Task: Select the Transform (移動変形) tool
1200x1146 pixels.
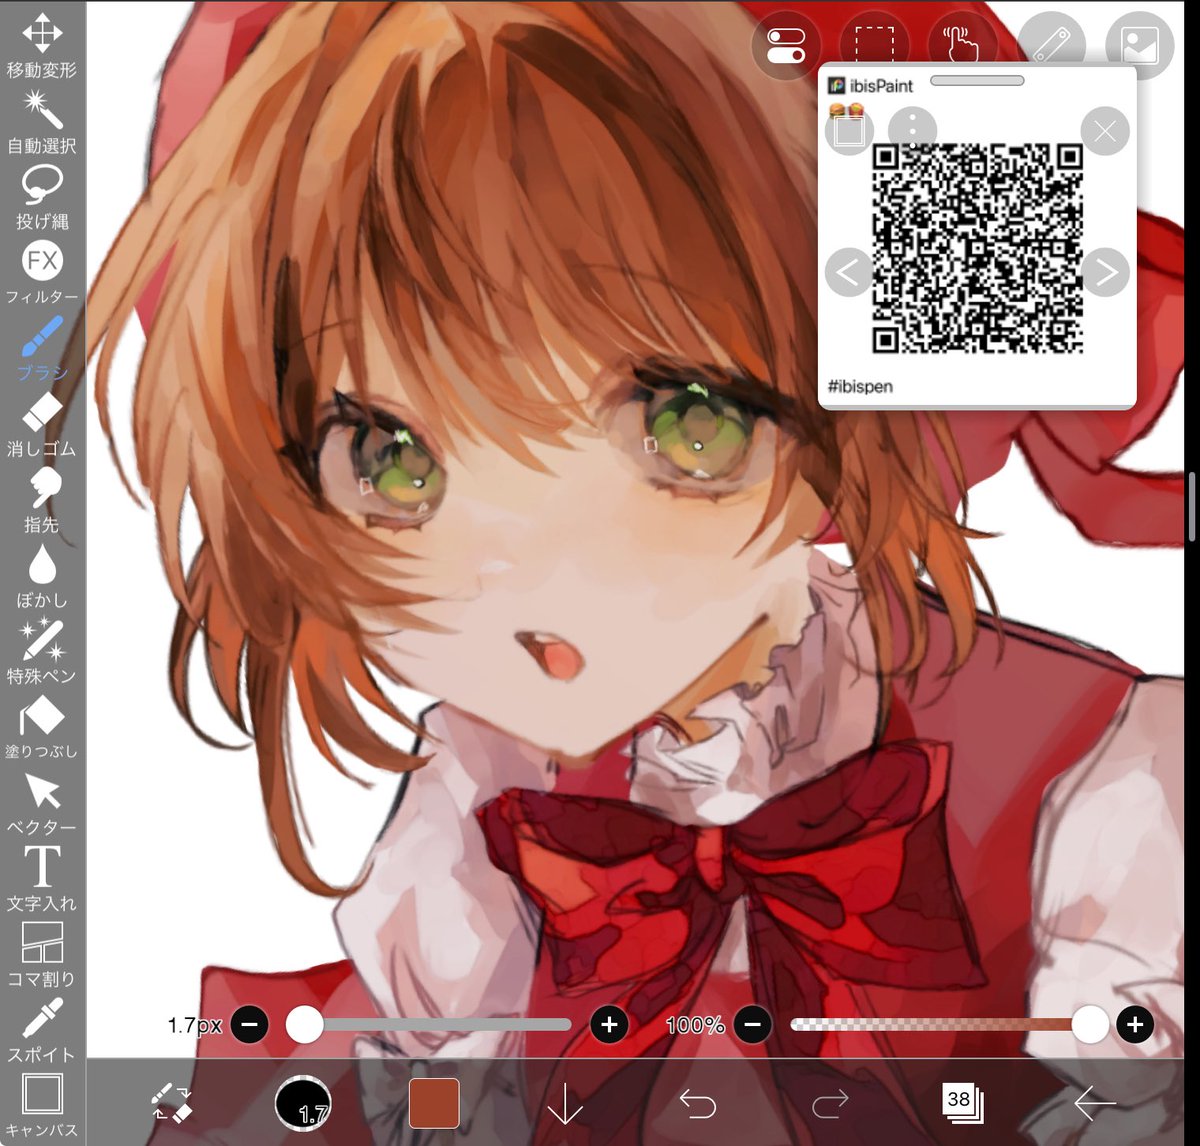Action: click(42, 45)
